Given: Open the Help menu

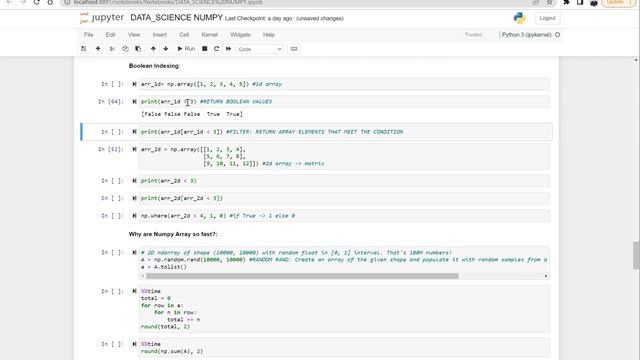Looking at the screenshot, I should (269, 35).
